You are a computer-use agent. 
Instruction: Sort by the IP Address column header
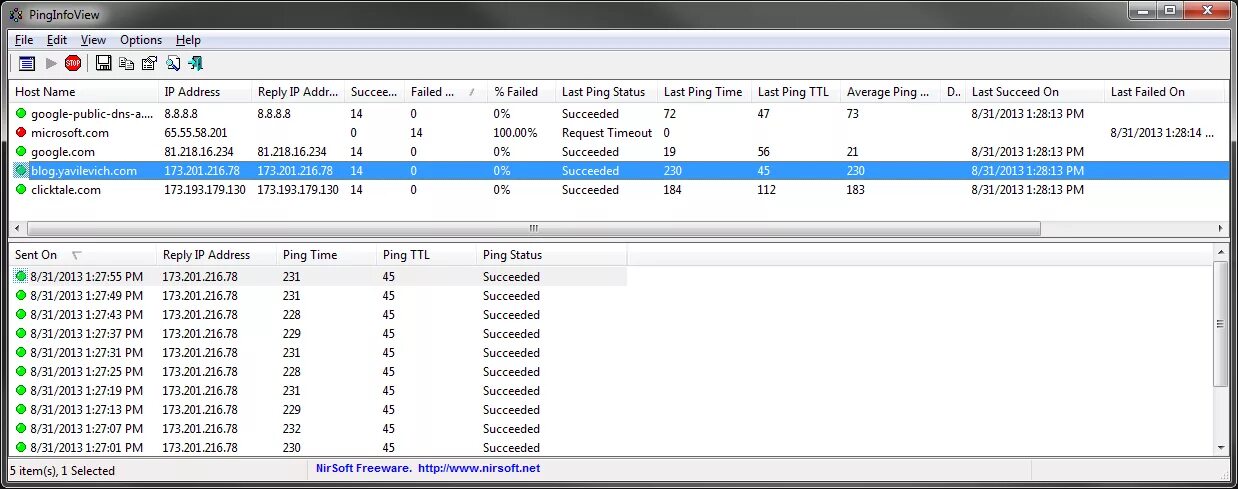[205, 92]
